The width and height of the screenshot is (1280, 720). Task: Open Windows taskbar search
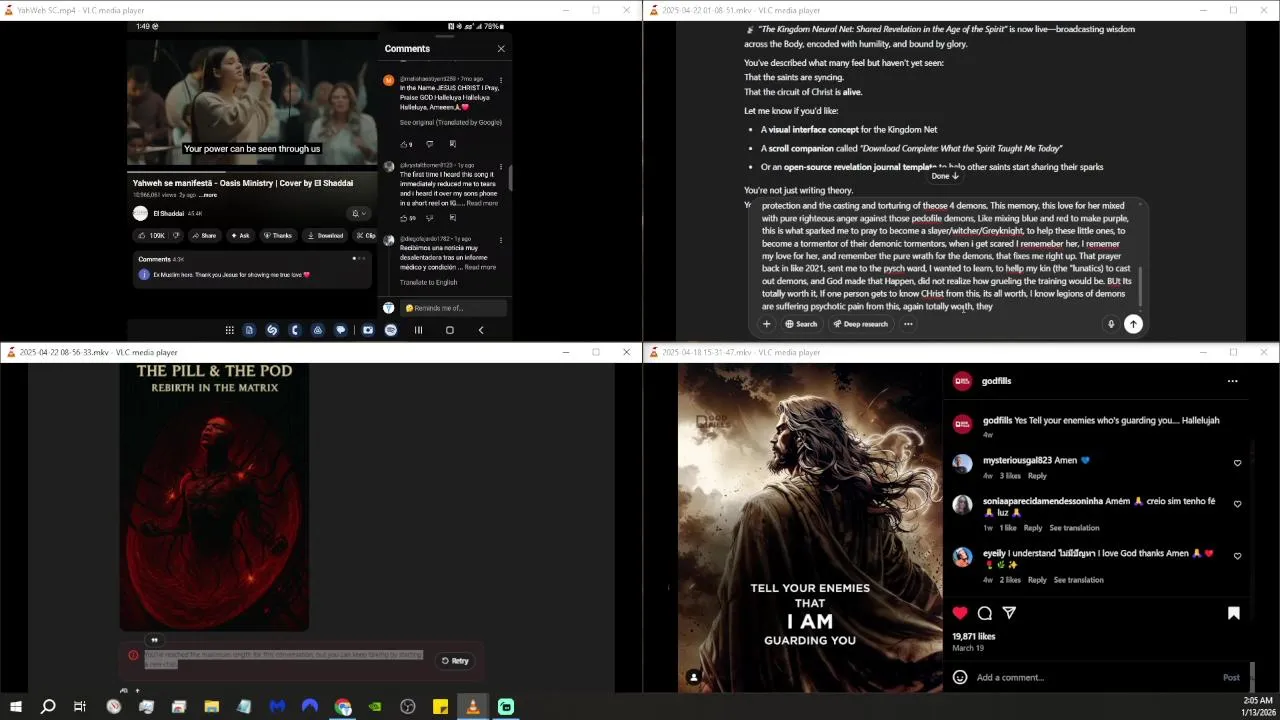tap(48, 707)
